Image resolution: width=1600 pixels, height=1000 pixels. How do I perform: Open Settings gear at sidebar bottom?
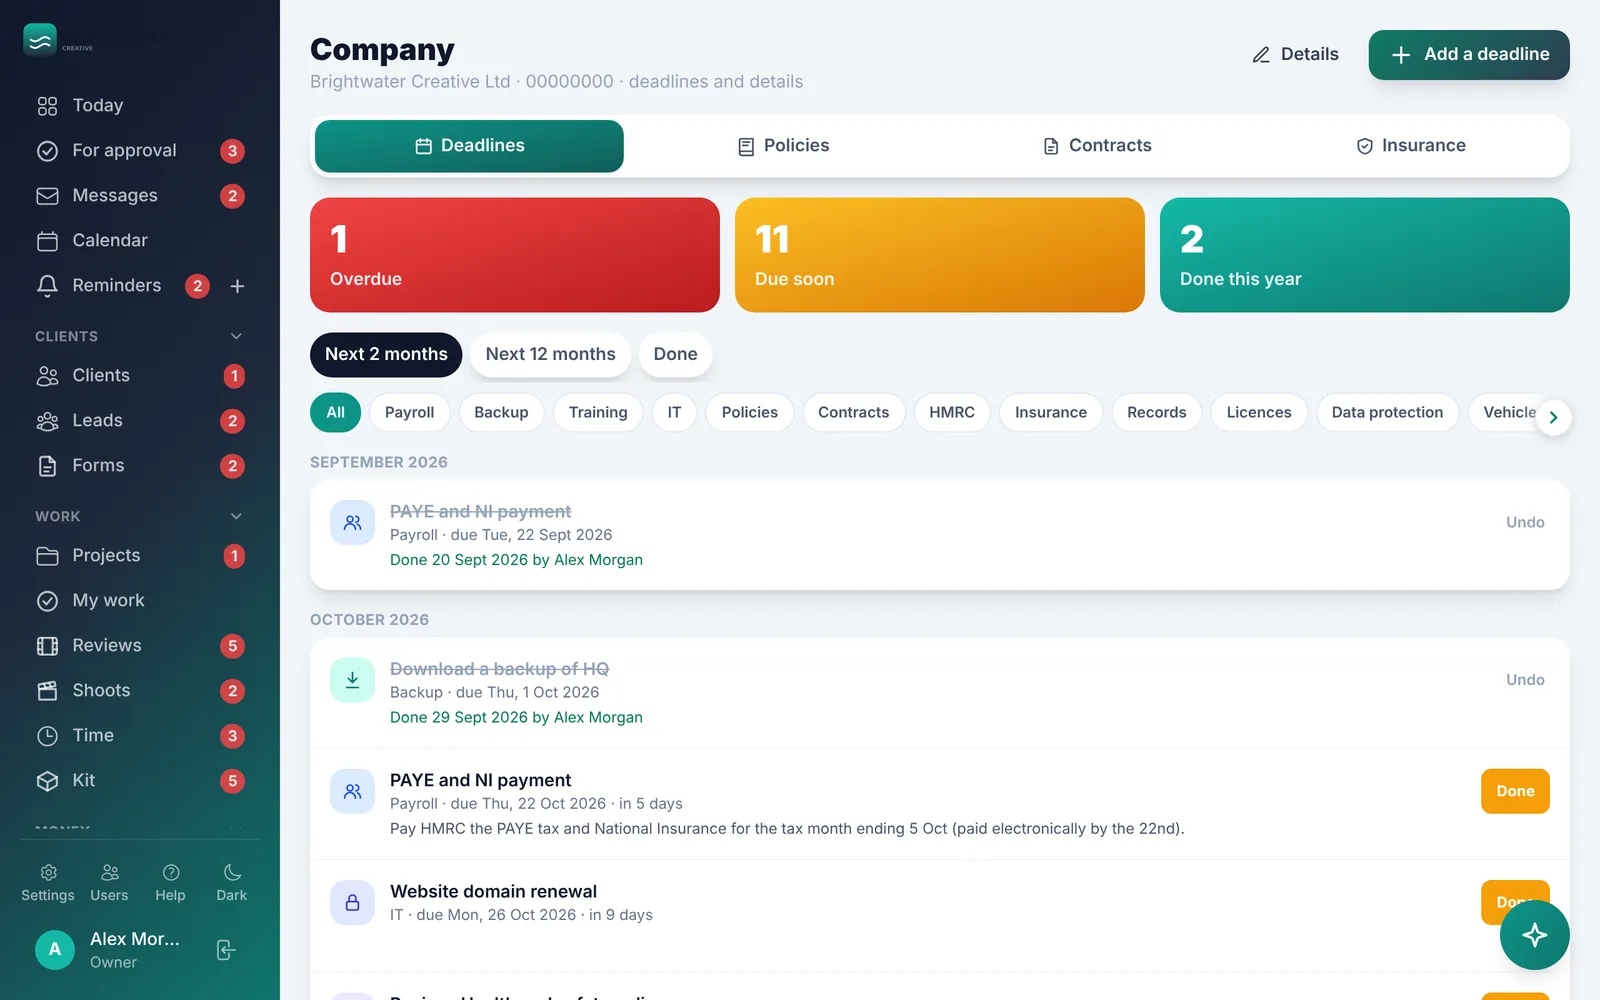48,883
